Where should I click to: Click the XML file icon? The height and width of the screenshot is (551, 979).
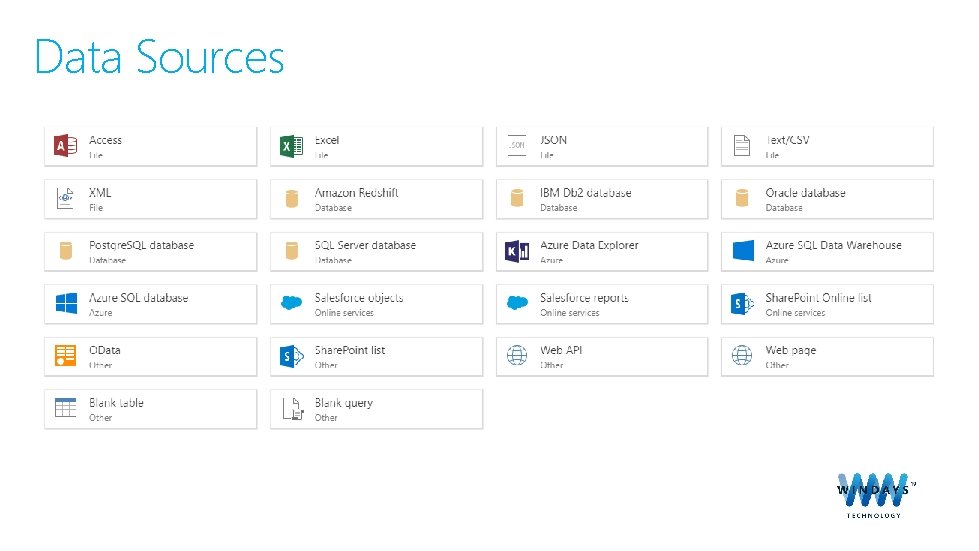[66, 198]
